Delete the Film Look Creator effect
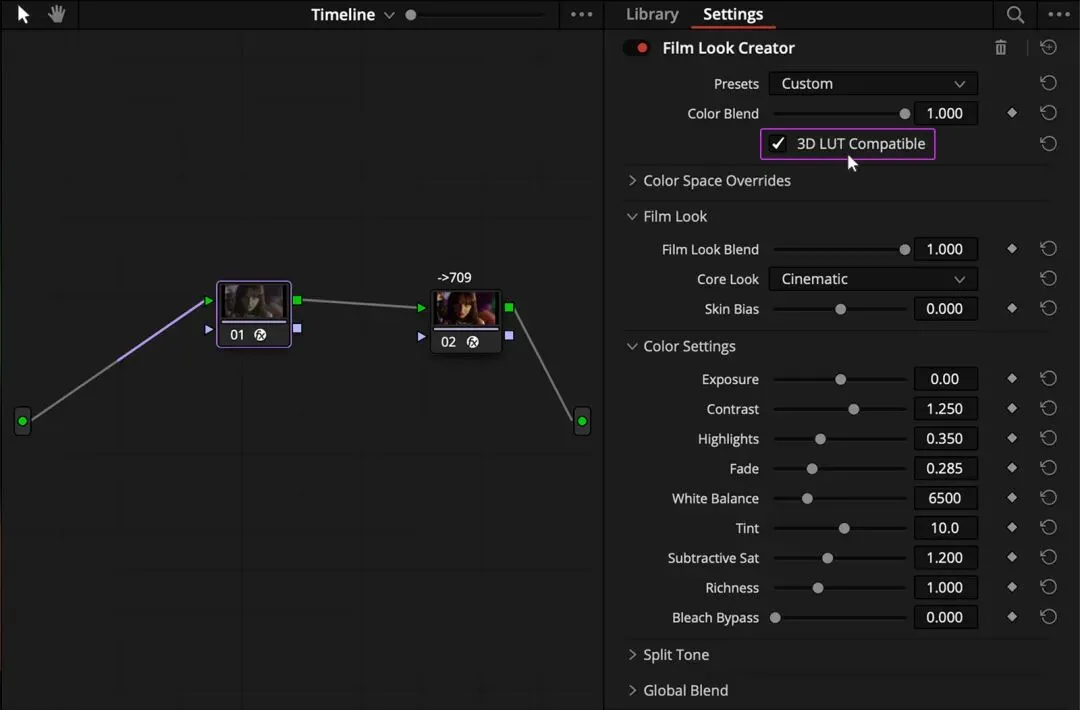This screenshot has width=1080, height=710. 1001,48
